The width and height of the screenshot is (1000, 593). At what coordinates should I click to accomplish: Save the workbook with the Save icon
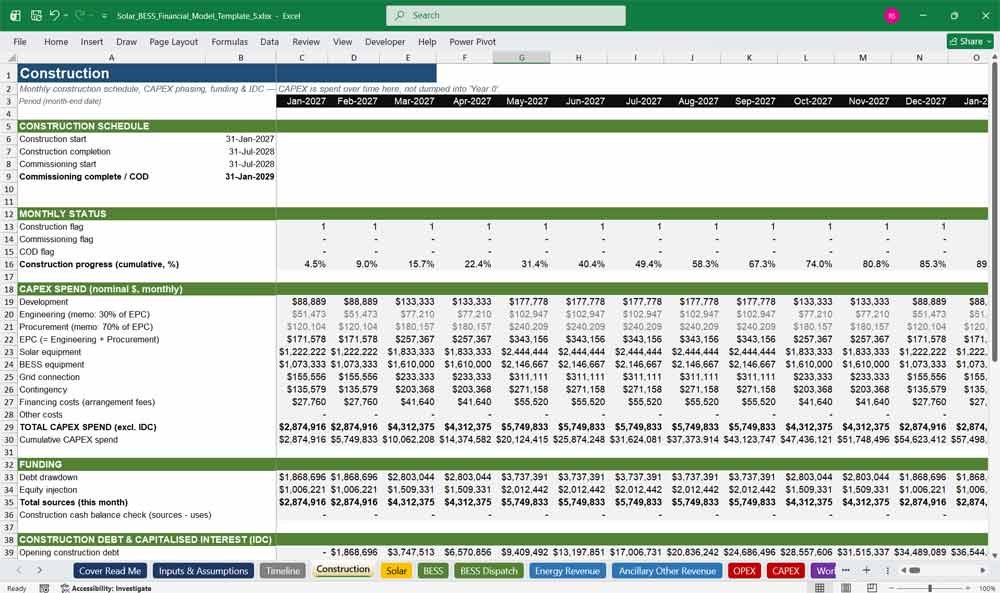tap(36, 15)
